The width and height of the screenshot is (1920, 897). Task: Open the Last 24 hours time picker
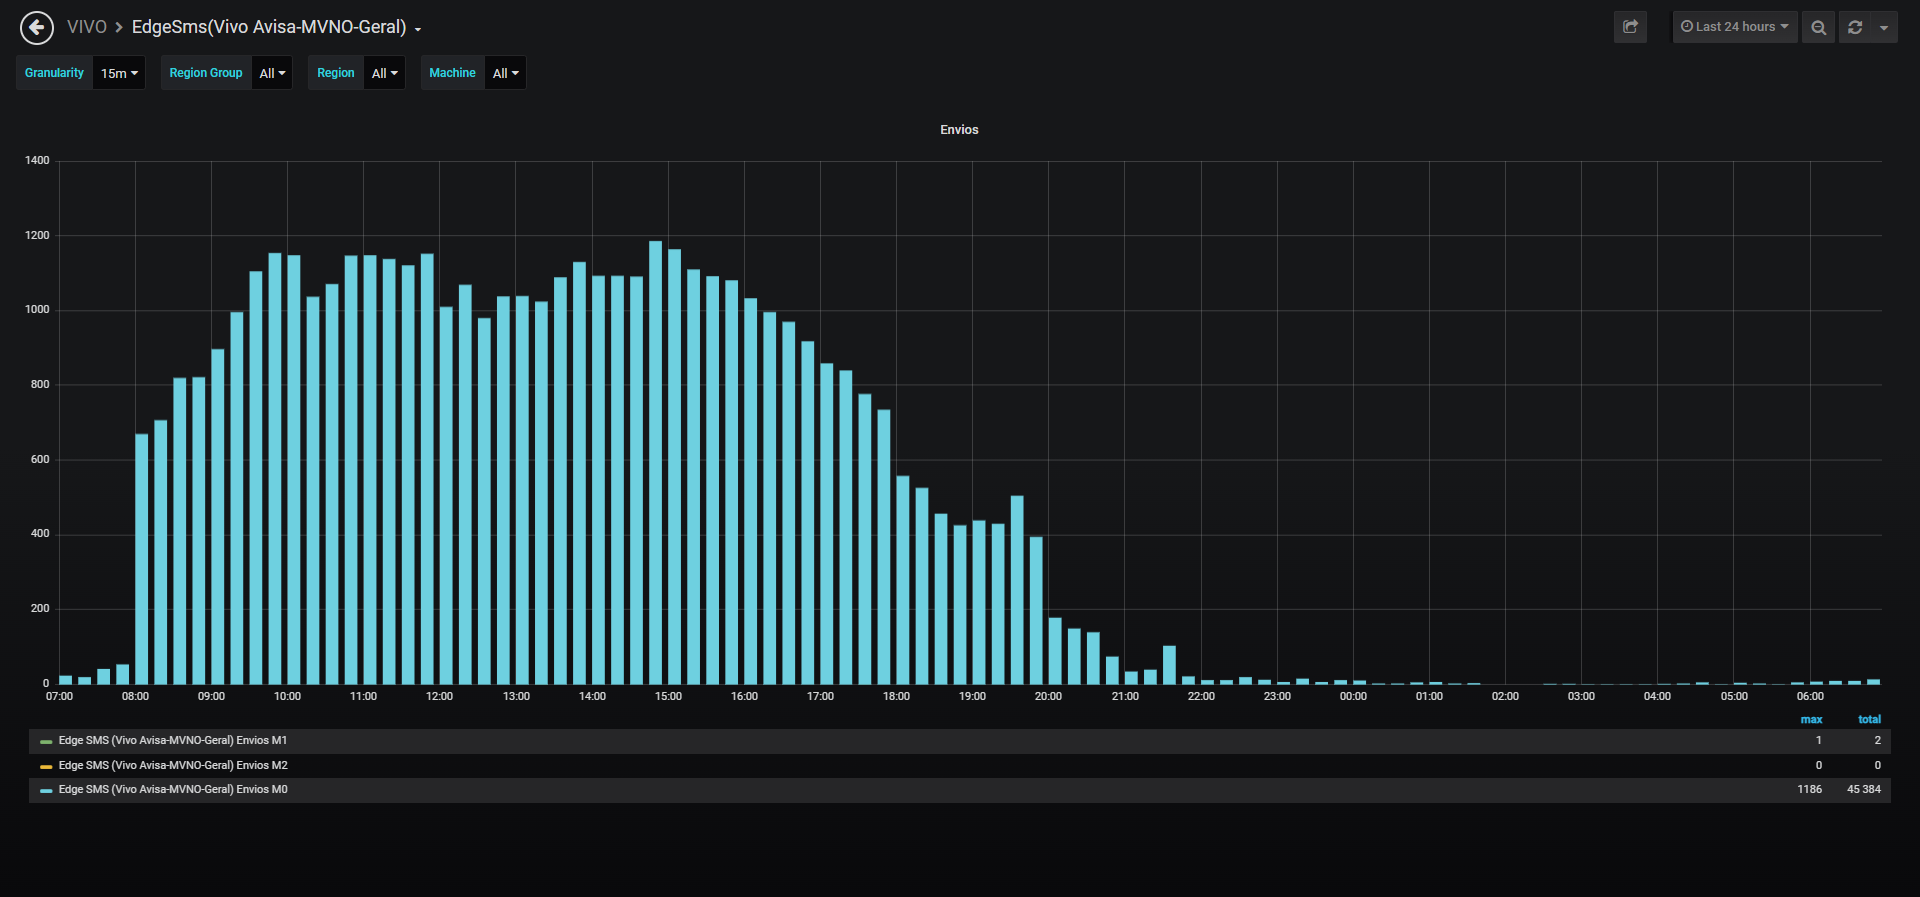click(x=1735, y=27)
